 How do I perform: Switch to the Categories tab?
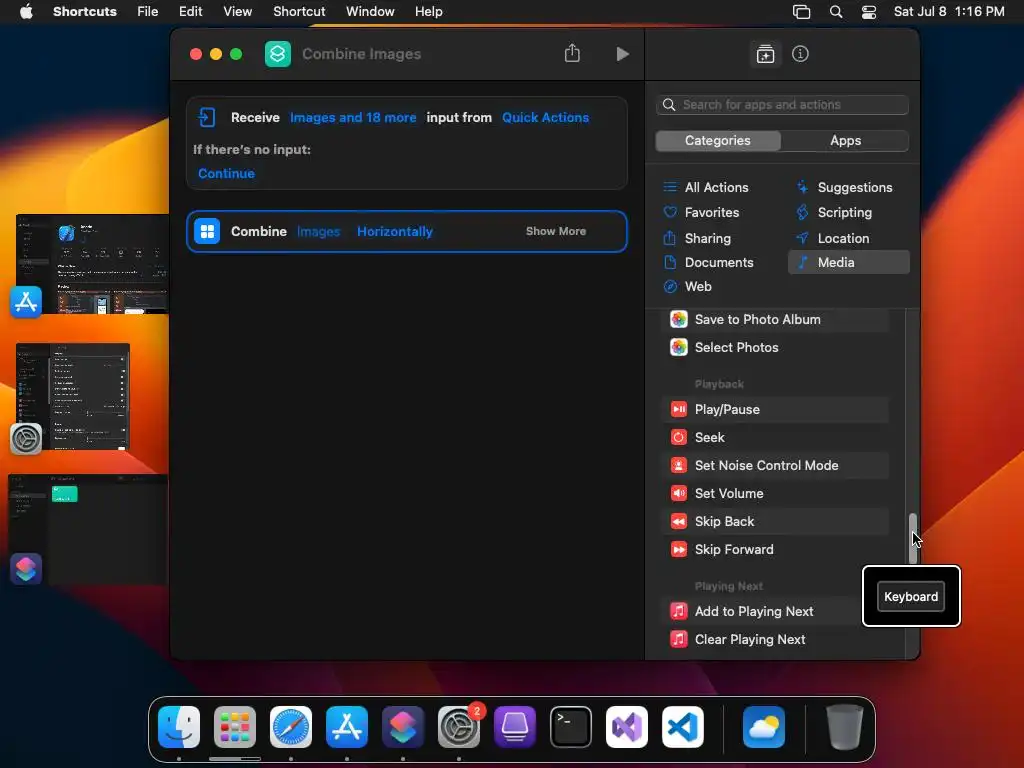coord(718,140)
